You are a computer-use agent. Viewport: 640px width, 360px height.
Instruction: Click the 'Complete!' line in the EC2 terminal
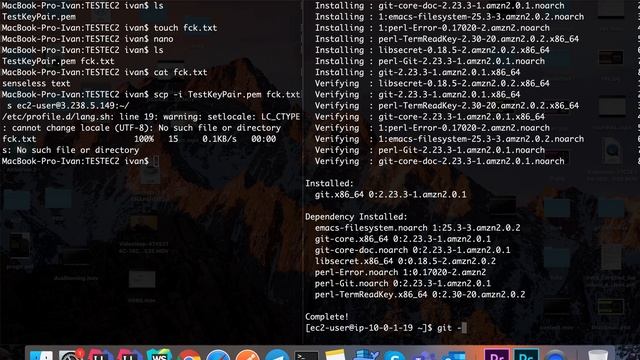pos(327,317)
